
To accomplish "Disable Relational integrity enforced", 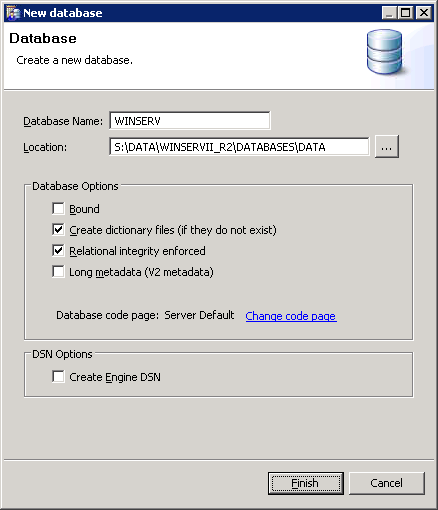I will click(58, 251).
